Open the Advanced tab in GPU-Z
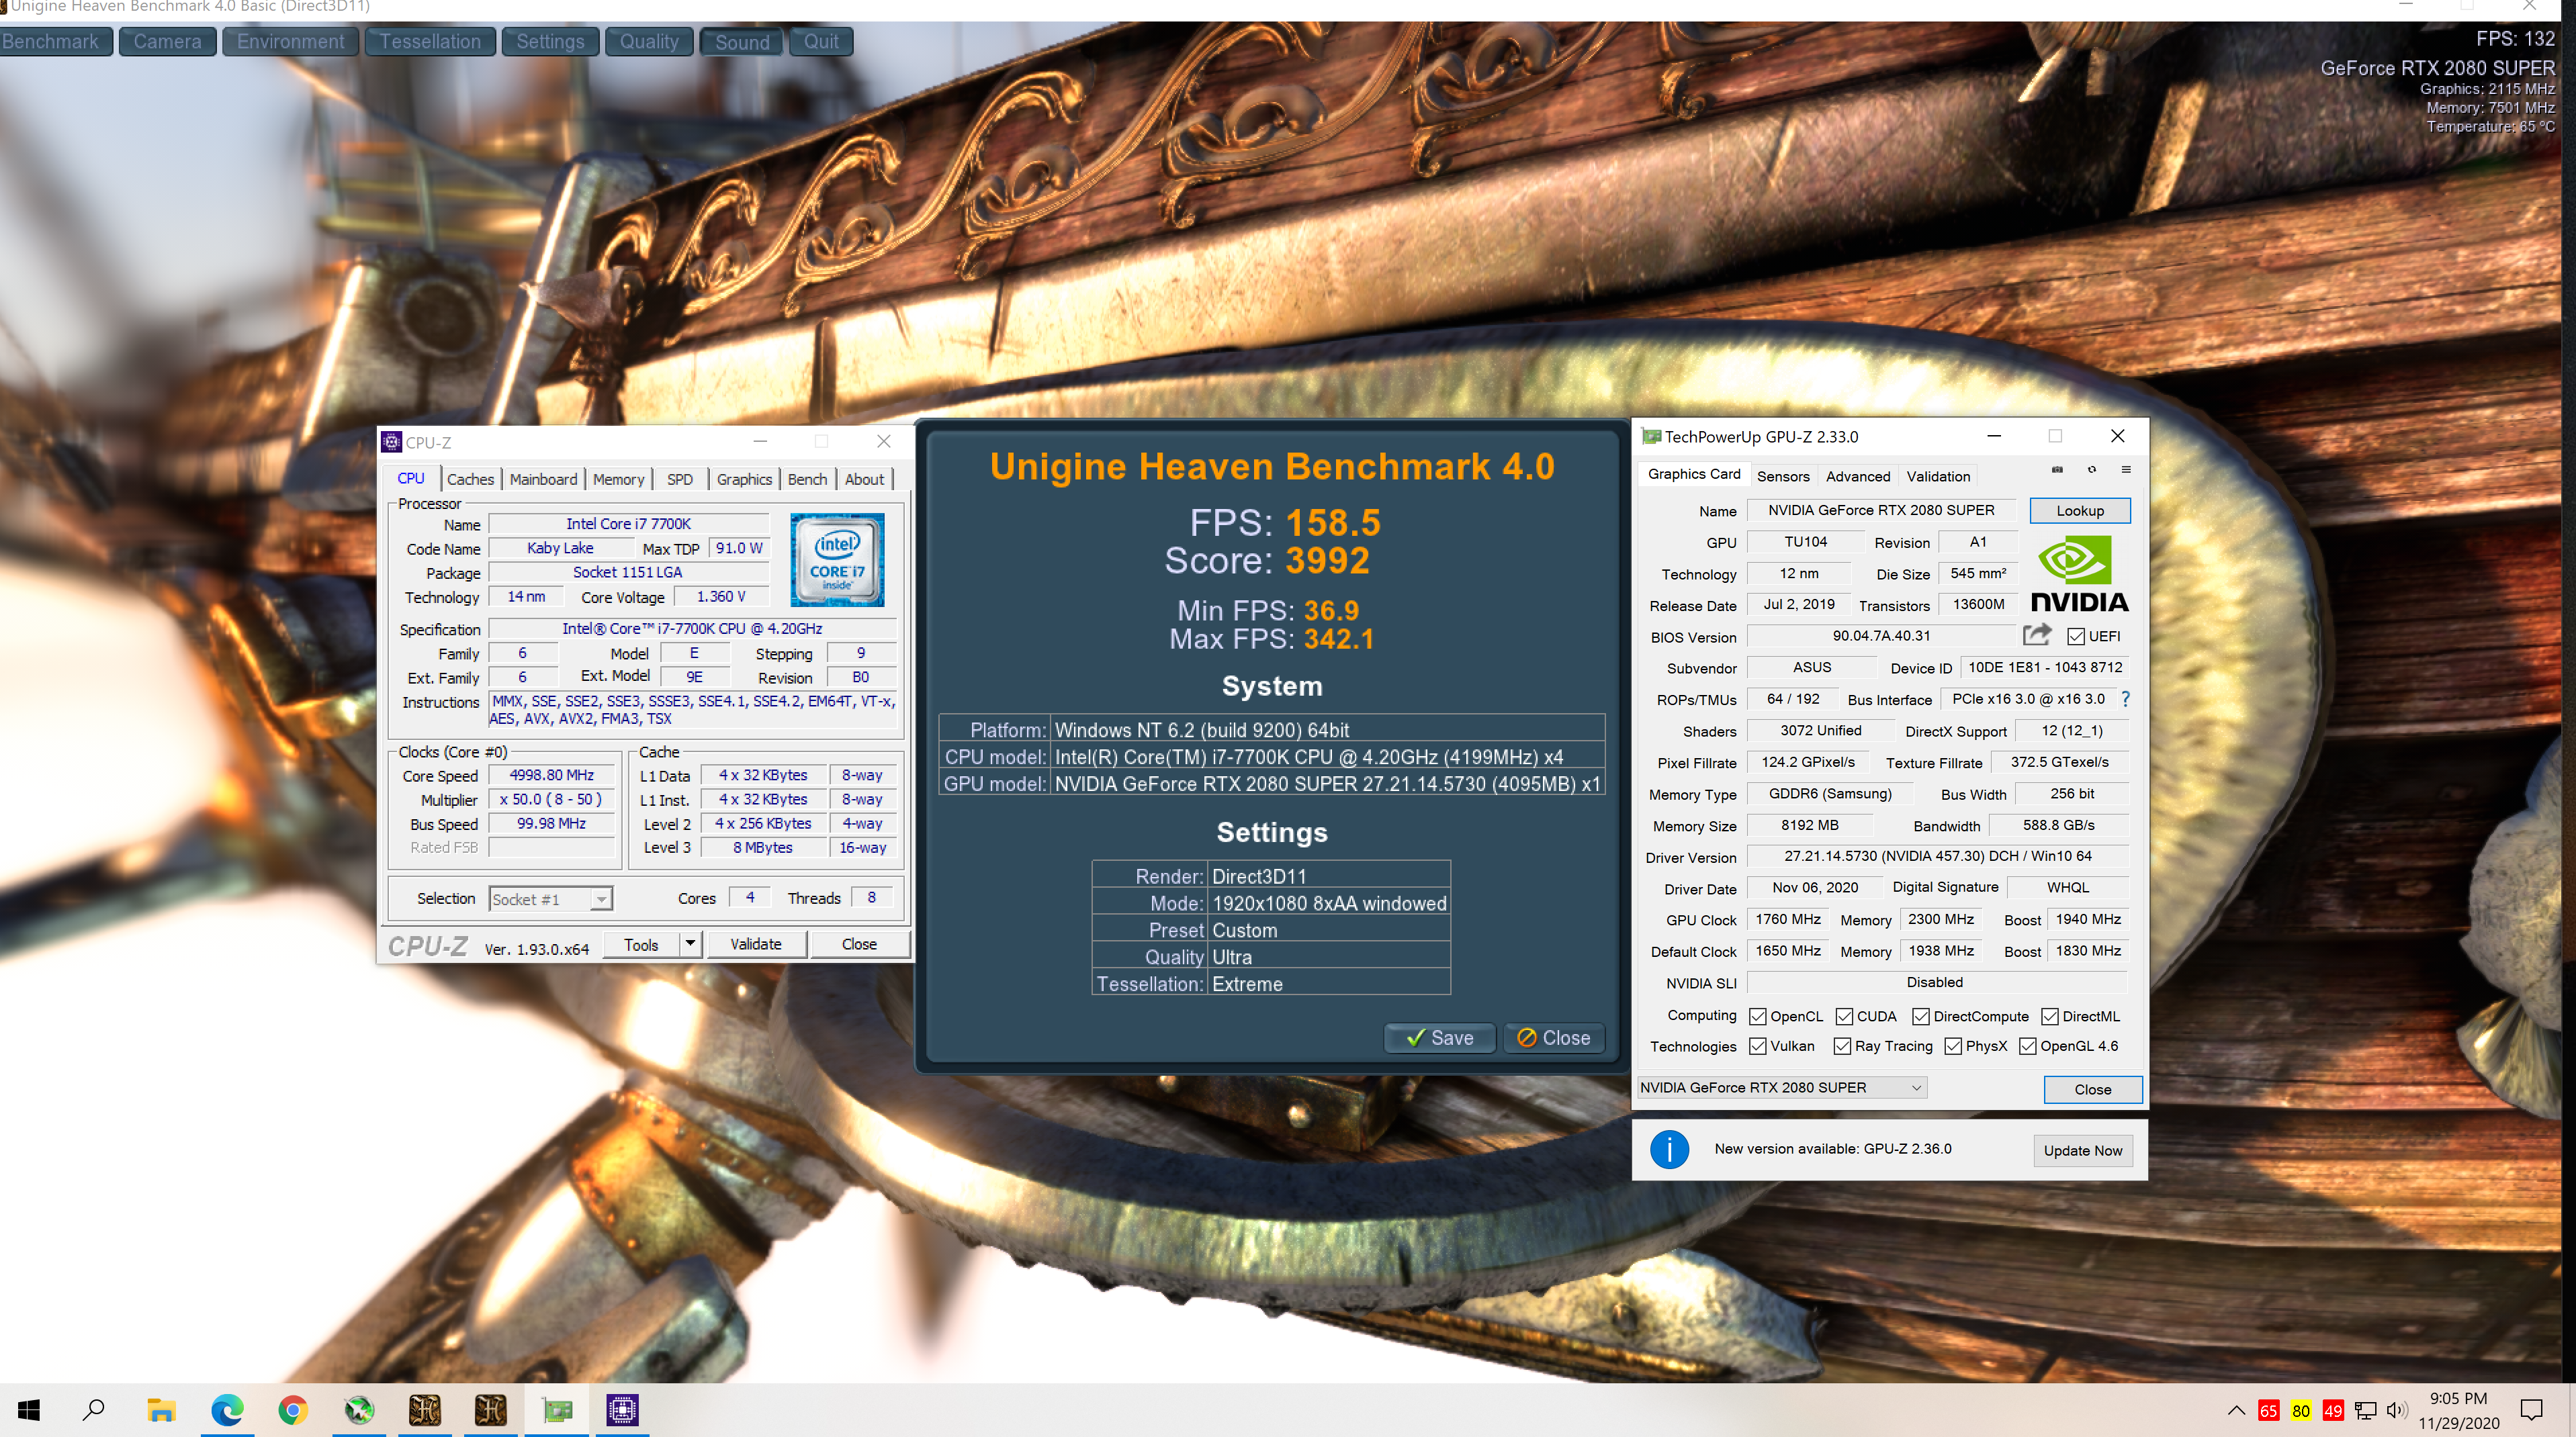The image size is (2576, 1437). (x=1858, y=476)
